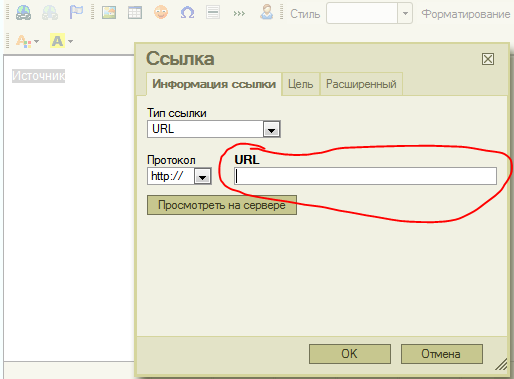Viewport: 514px width, 379px height.
Task: Switch to the Информация ссылки tab
Action: (214, 84)
